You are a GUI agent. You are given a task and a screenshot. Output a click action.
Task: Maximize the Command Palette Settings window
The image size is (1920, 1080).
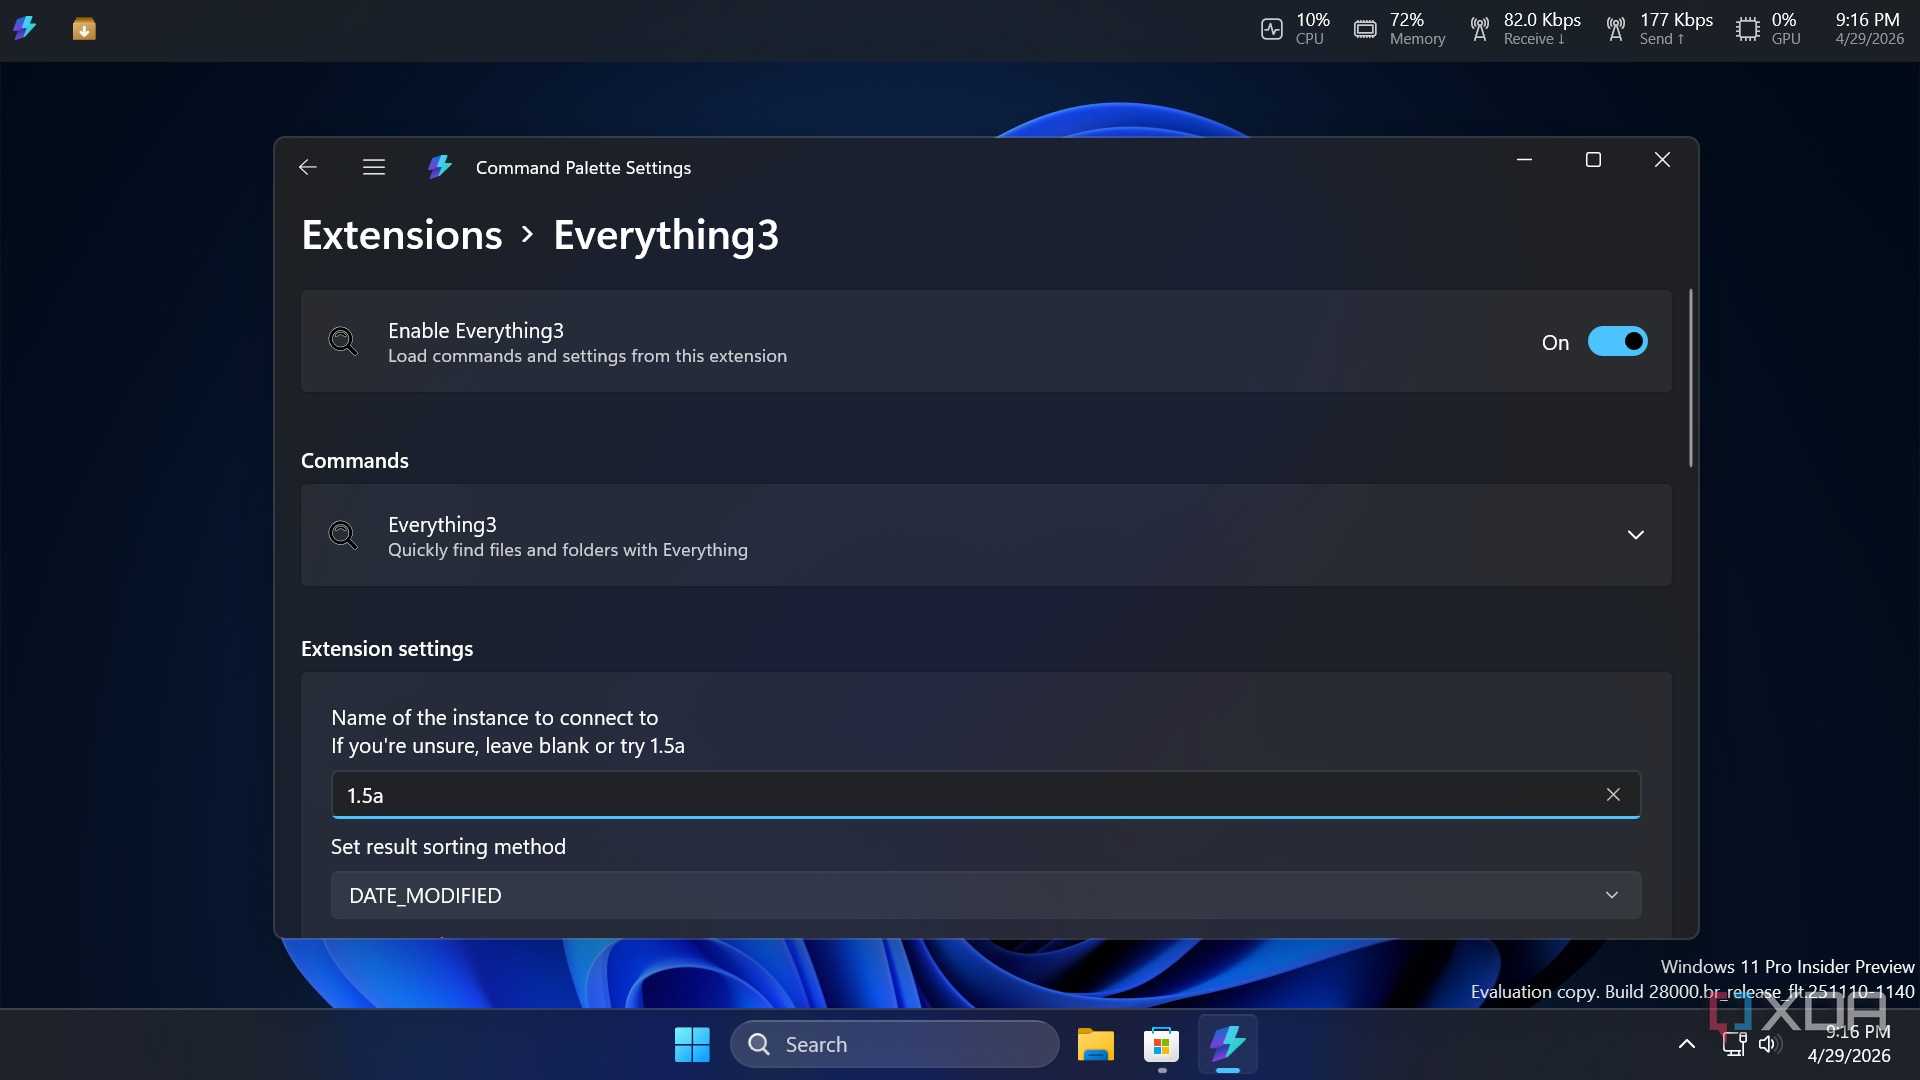[1593, 160]
